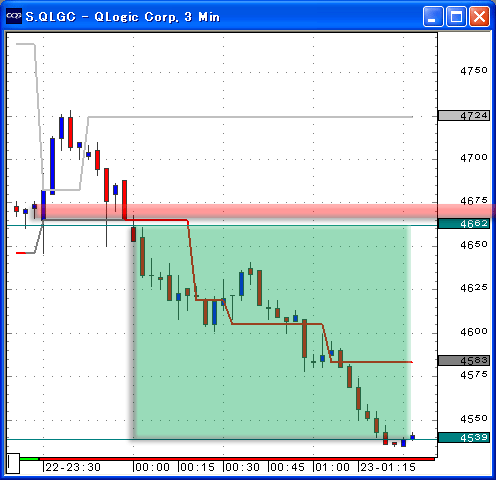Click the 01:00 time axis label
Image resolution: width=496 pixels, height=480 pixels.
click(x=332, y=467)
